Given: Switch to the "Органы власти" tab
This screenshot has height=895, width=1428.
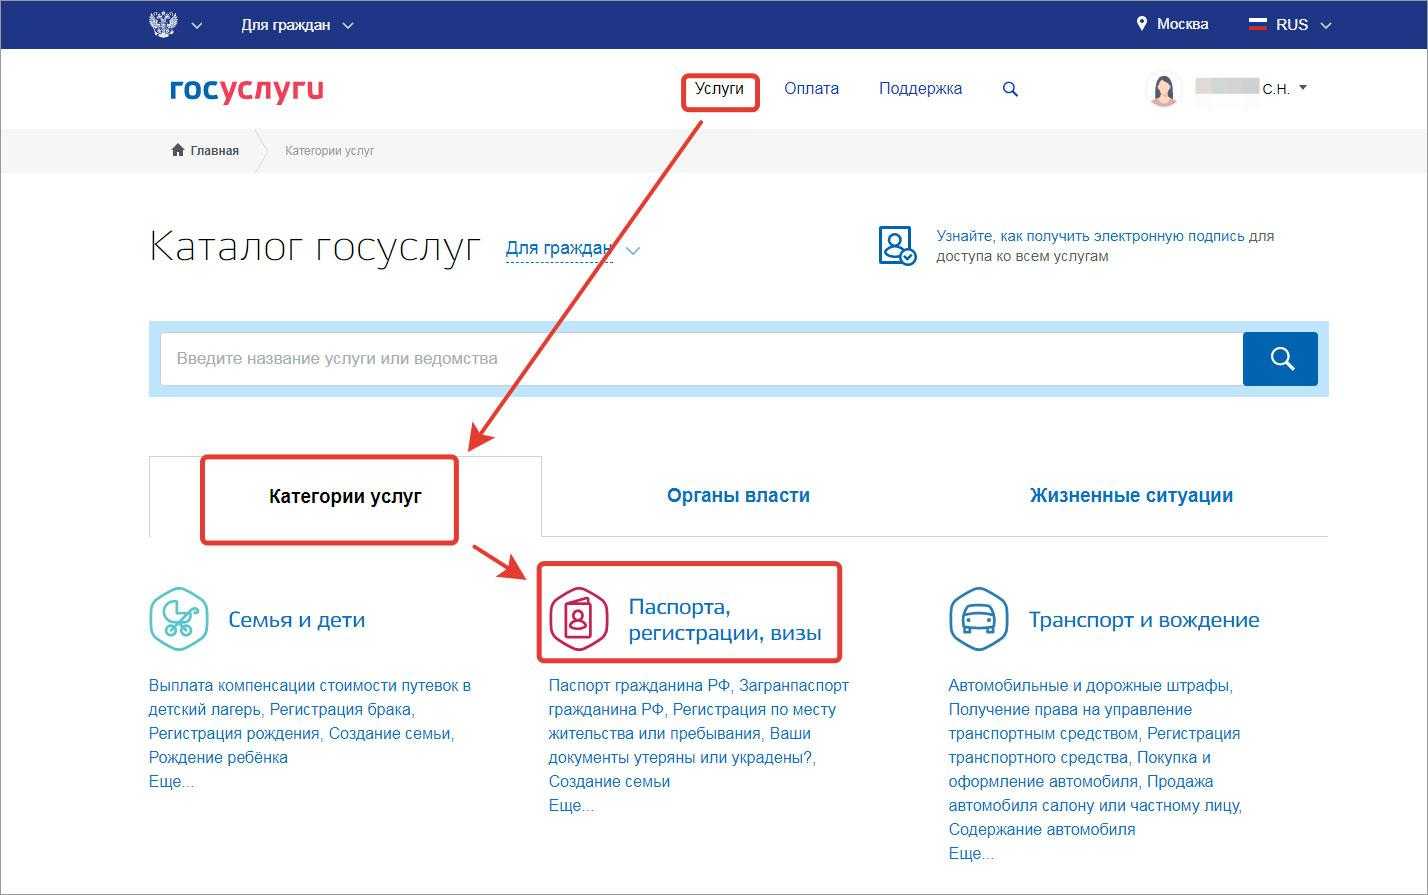Looking at the screenshot, I should pos(738,495).
